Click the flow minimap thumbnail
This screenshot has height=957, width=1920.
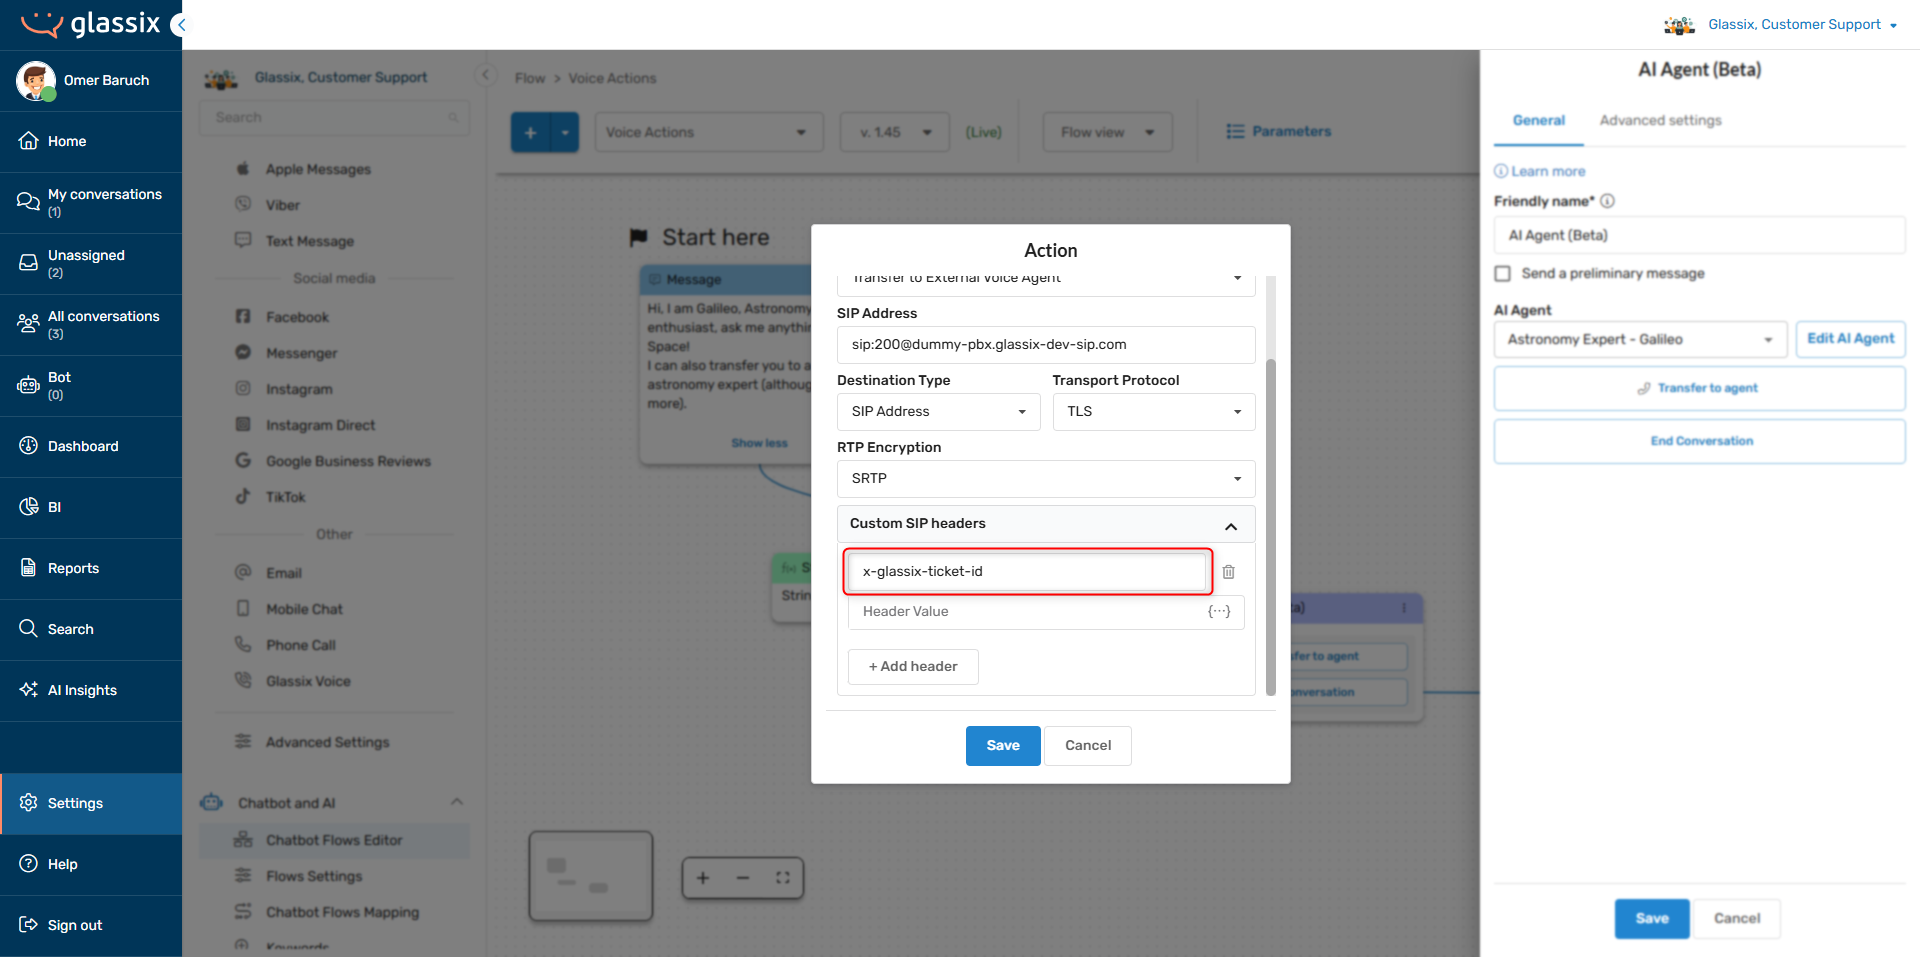click(591, 876)
